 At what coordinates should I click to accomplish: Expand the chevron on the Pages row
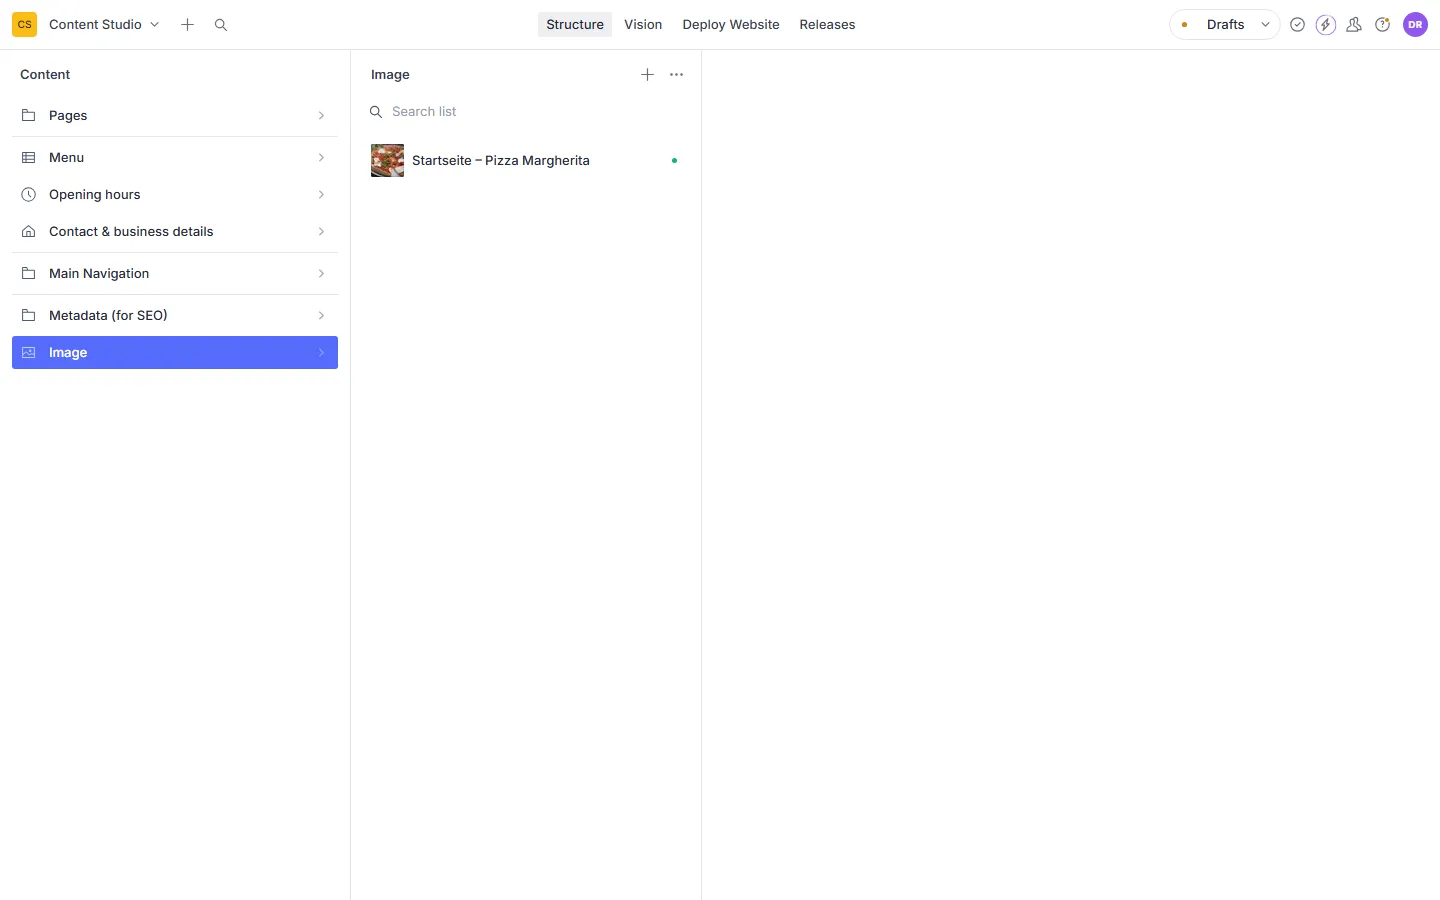[x=321, y=115]
